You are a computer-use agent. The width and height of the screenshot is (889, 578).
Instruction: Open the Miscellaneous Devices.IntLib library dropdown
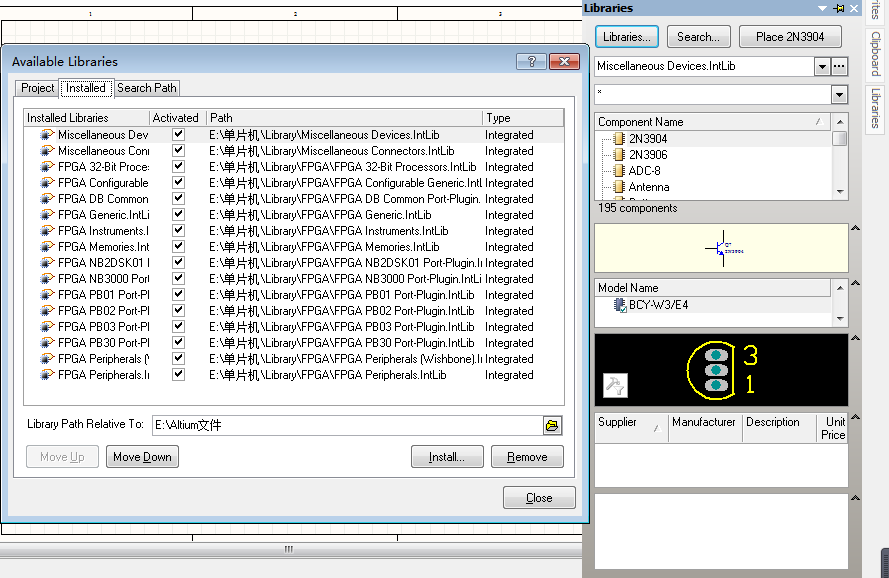pos(822,67)
